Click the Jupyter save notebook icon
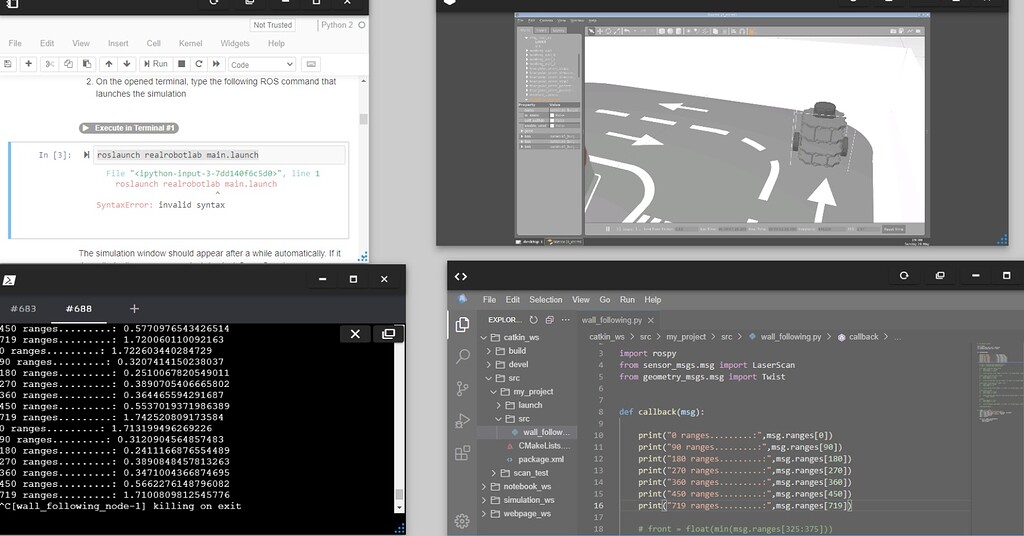Viewport: 1024px width, 536px height. tap(8, 64)
